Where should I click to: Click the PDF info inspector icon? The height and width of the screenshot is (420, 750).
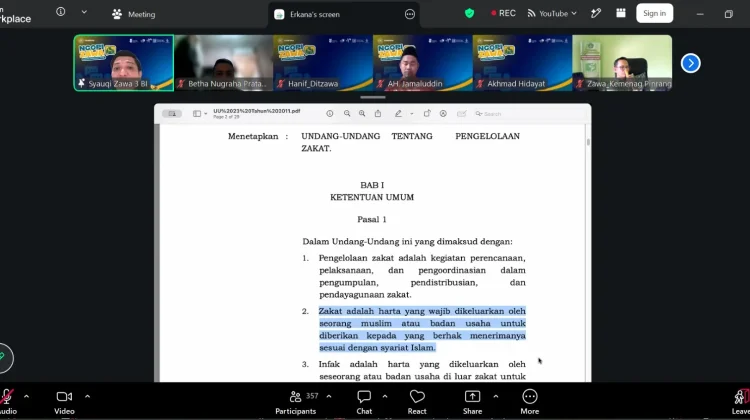(x=330, y=114)
